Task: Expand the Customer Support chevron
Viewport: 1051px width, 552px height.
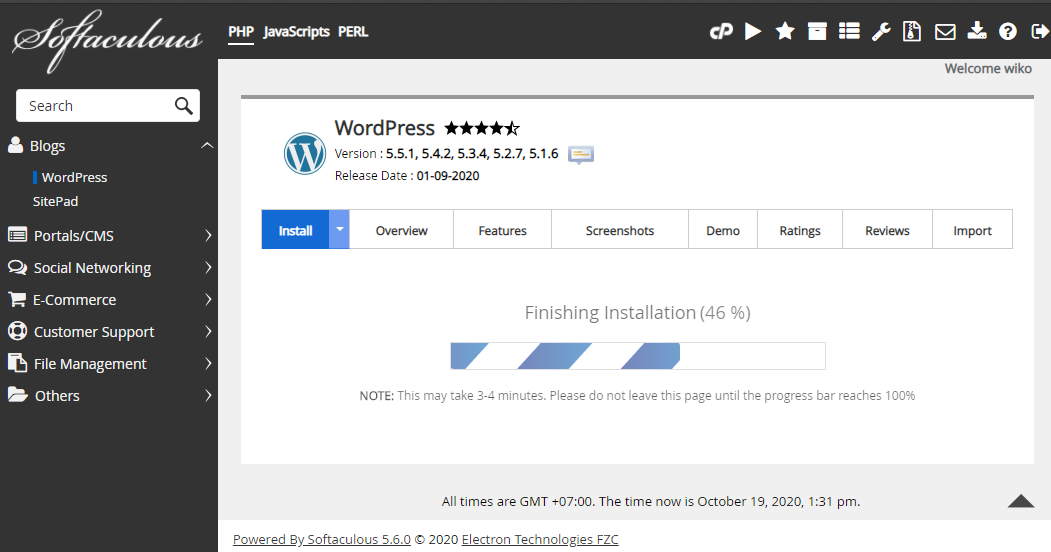Action: tap(208, 331)
